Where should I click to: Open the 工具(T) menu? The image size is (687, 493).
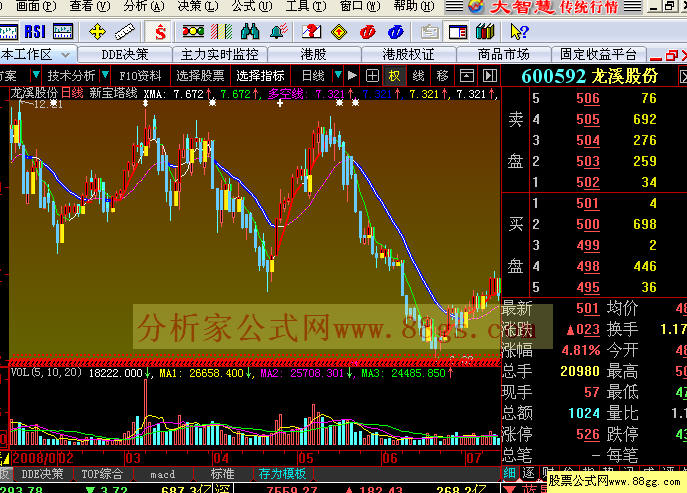(306, 6)
